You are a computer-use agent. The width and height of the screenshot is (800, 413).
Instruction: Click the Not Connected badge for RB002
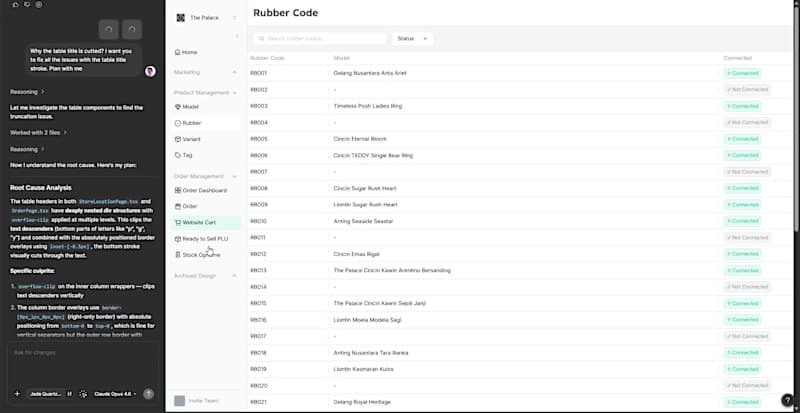747,90
